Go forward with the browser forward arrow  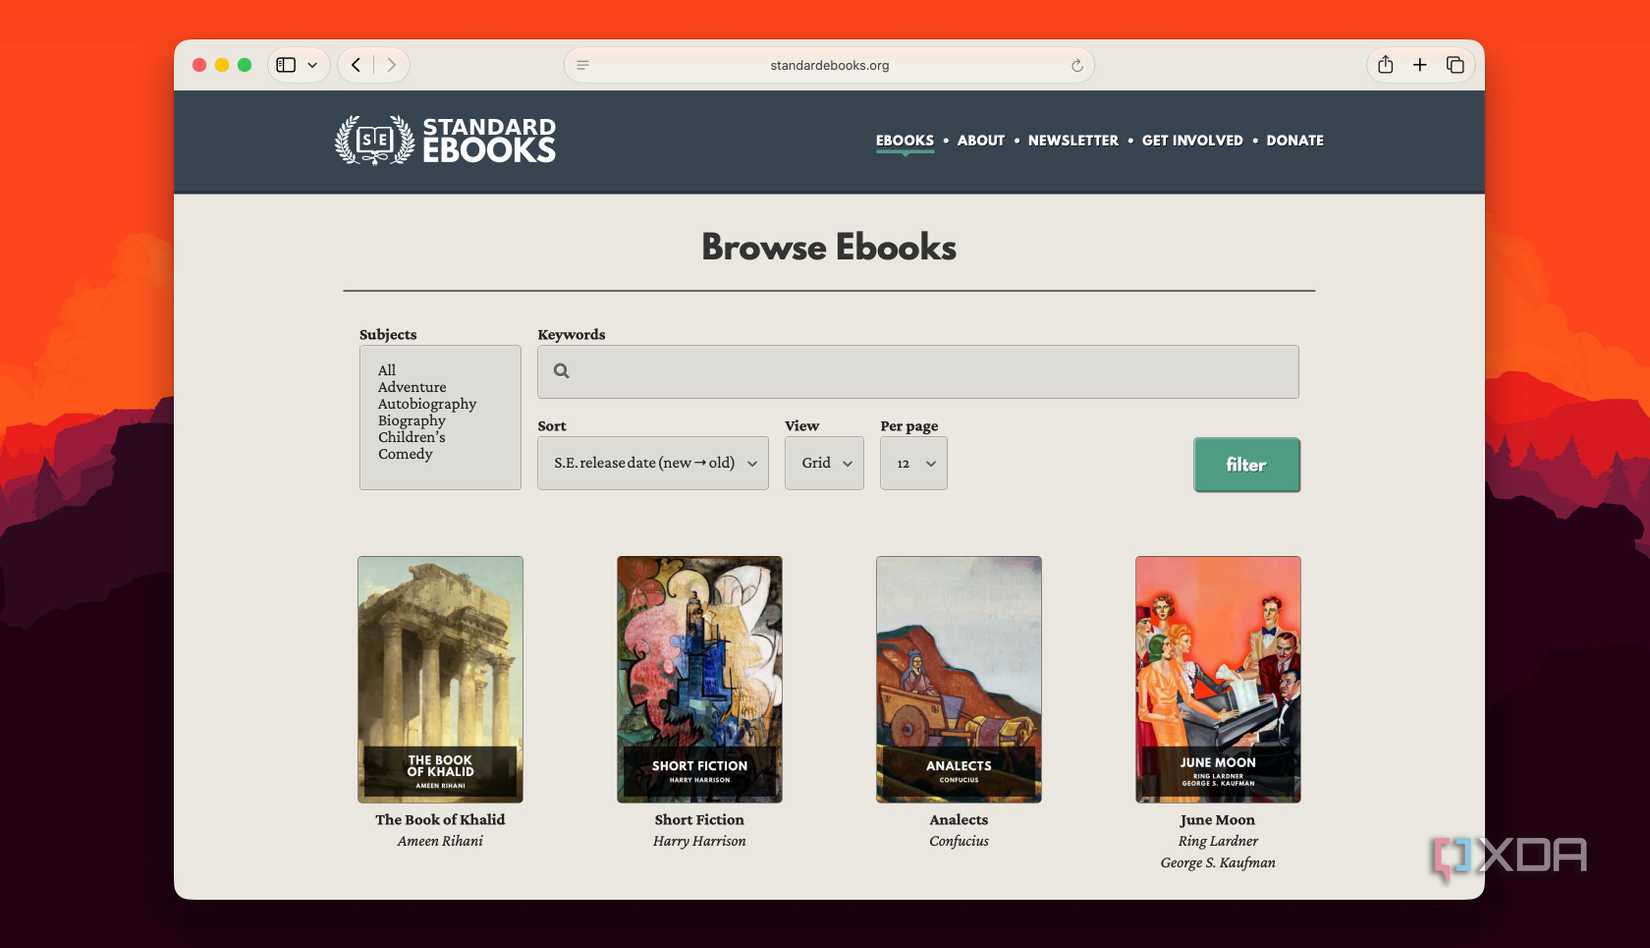click(x=391, y=65)
